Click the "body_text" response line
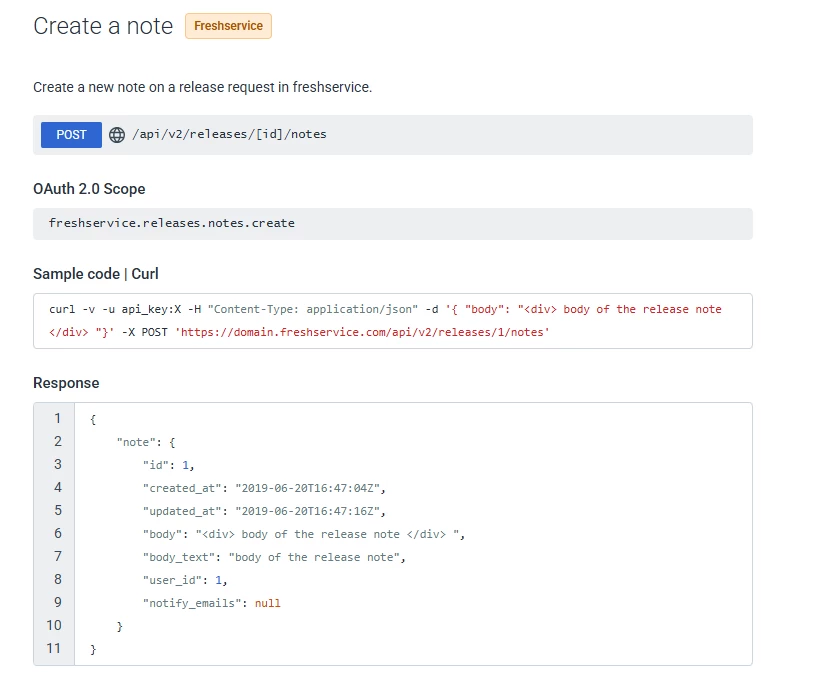This screenshot has width=813, height=688. point(274,557)
